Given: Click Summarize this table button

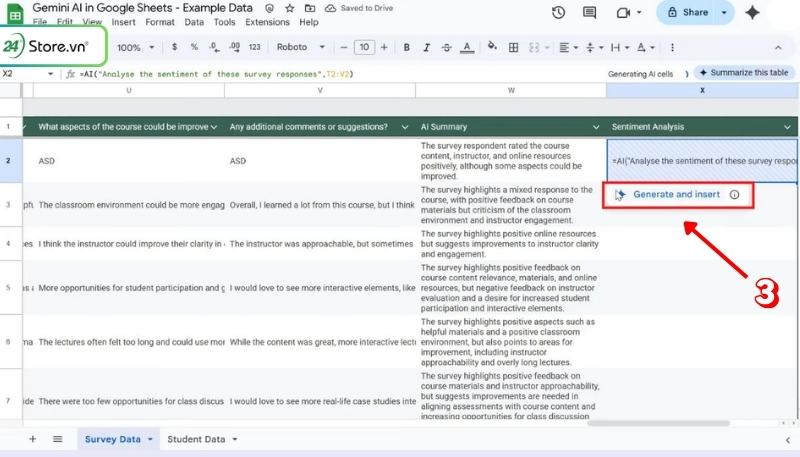Looking at the screenshot, I should (745, 72).
